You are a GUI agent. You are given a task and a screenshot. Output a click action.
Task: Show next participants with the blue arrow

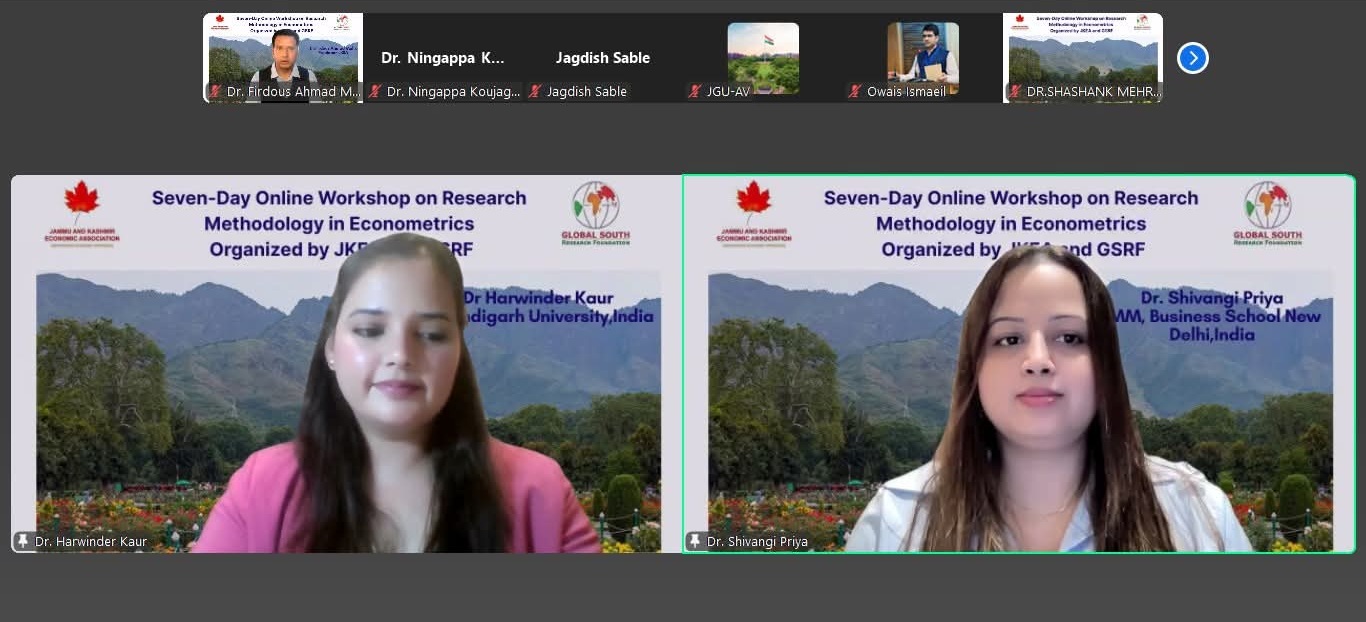click(x=1192, y=58)
